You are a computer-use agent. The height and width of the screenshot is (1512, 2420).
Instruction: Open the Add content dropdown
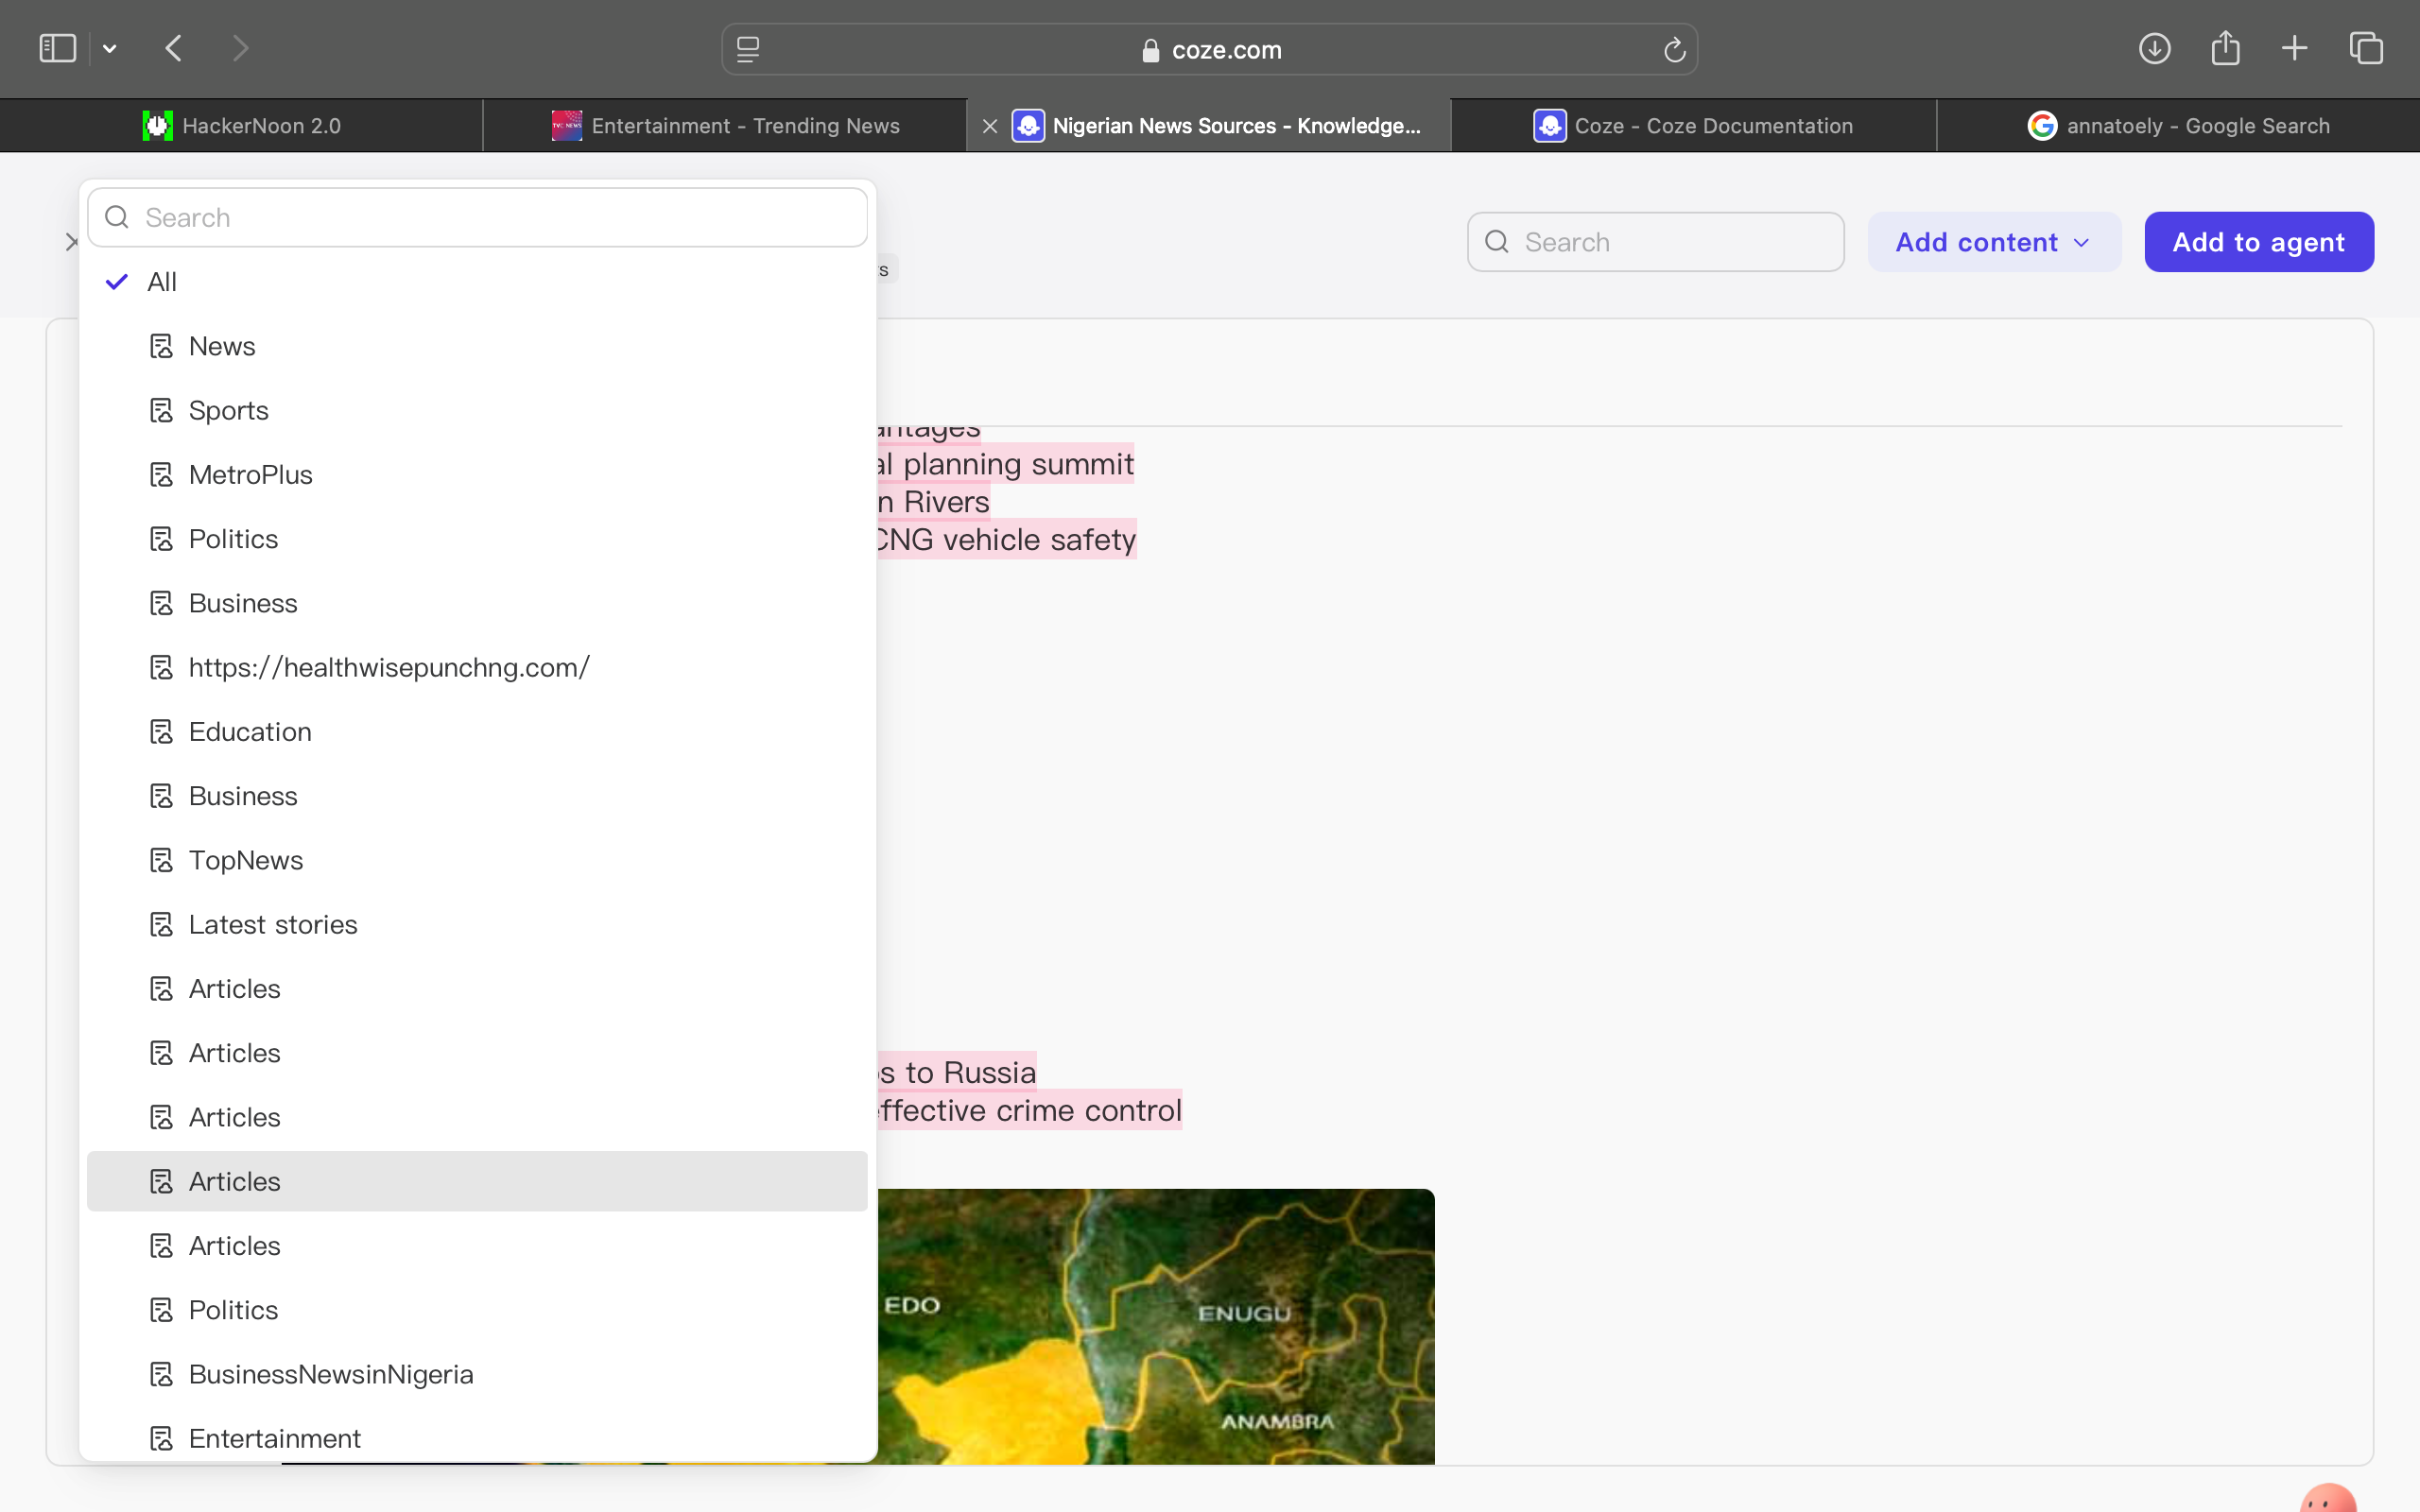coord(1994,242)
